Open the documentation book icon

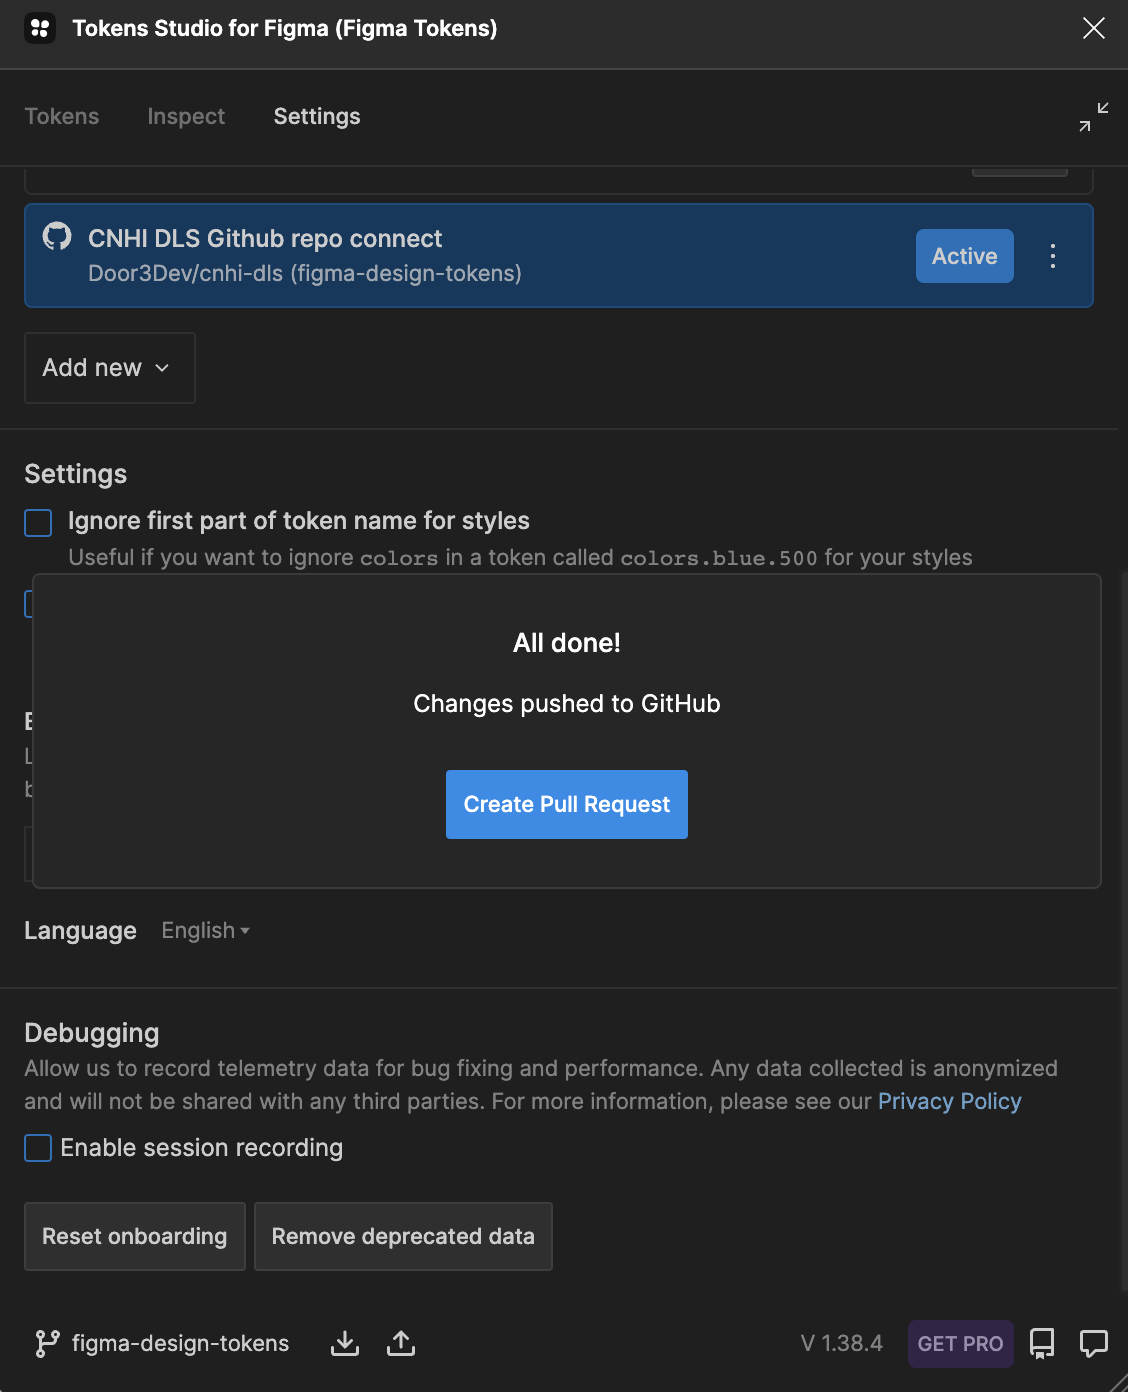coord(1042,1343)
